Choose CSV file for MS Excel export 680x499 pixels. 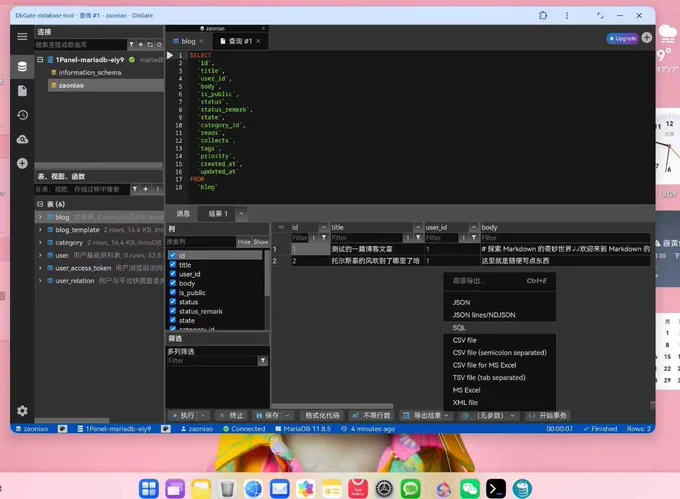coord(500,365)
